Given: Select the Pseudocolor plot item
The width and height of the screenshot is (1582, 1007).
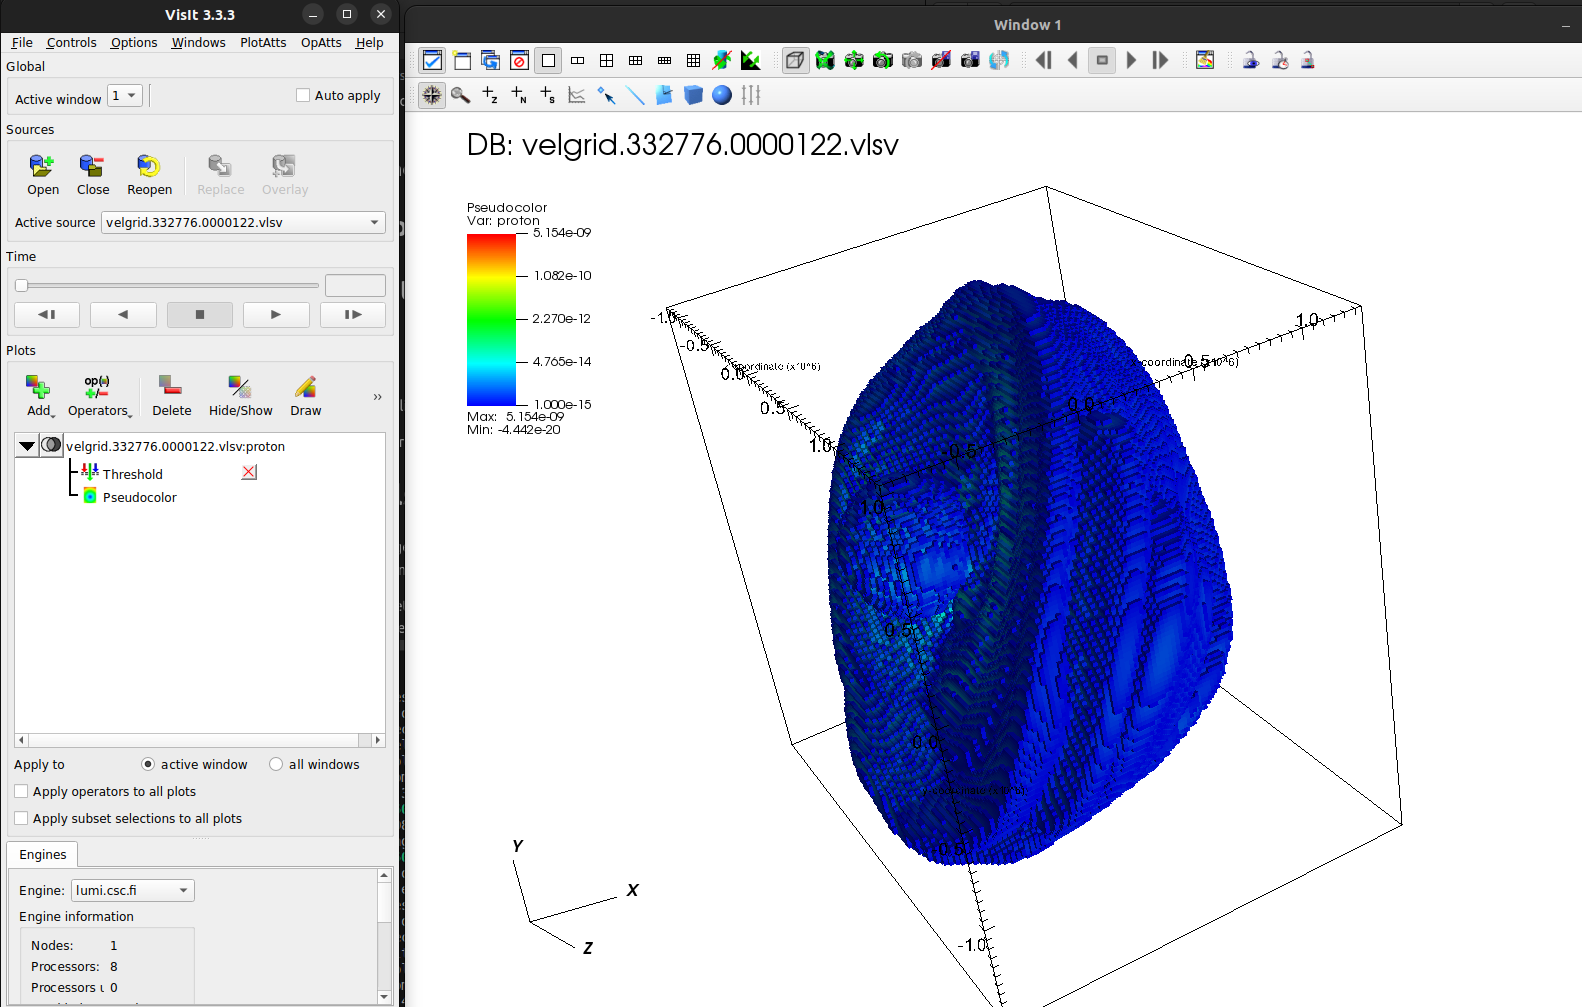Looking at the screenshot, I should 139,497.
